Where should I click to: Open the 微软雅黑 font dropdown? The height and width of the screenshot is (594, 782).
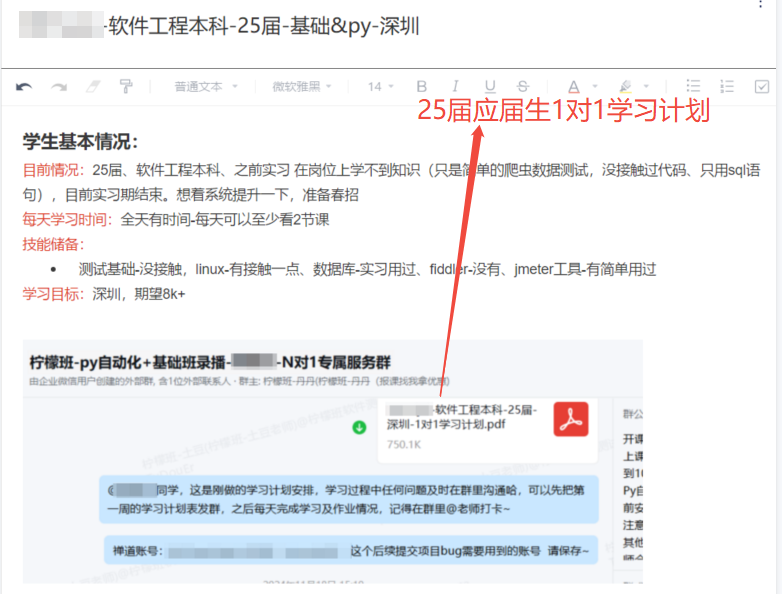click(302, 87)
